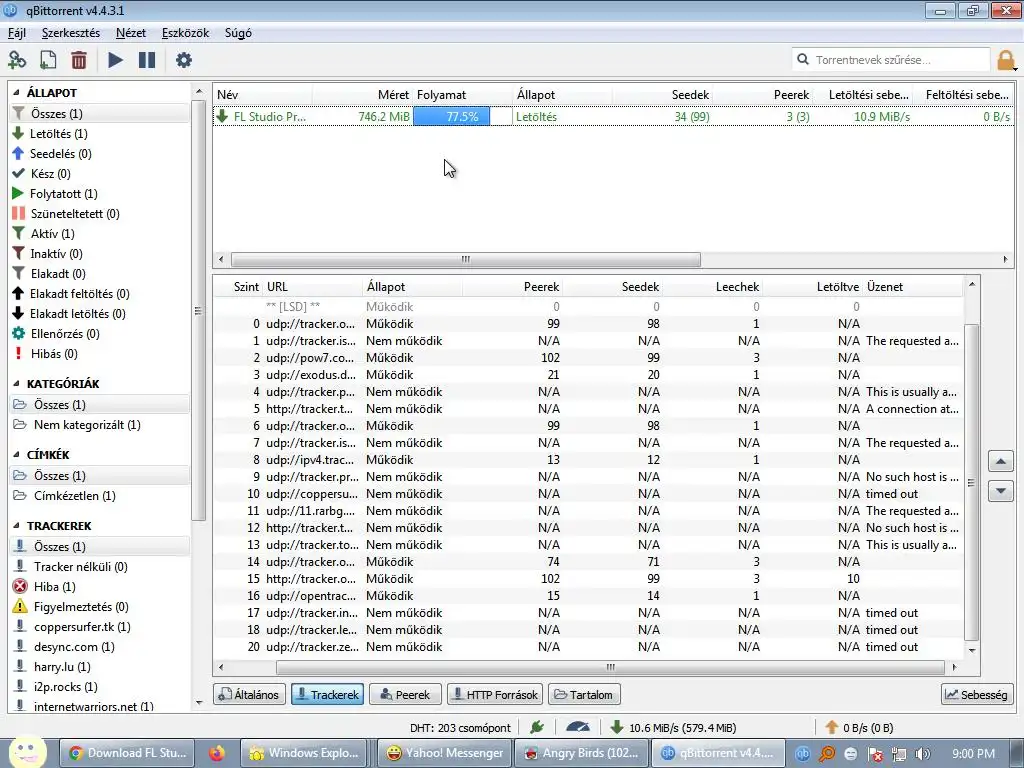
Task: Switch to the Általános tab
Action: pos(249,695)
